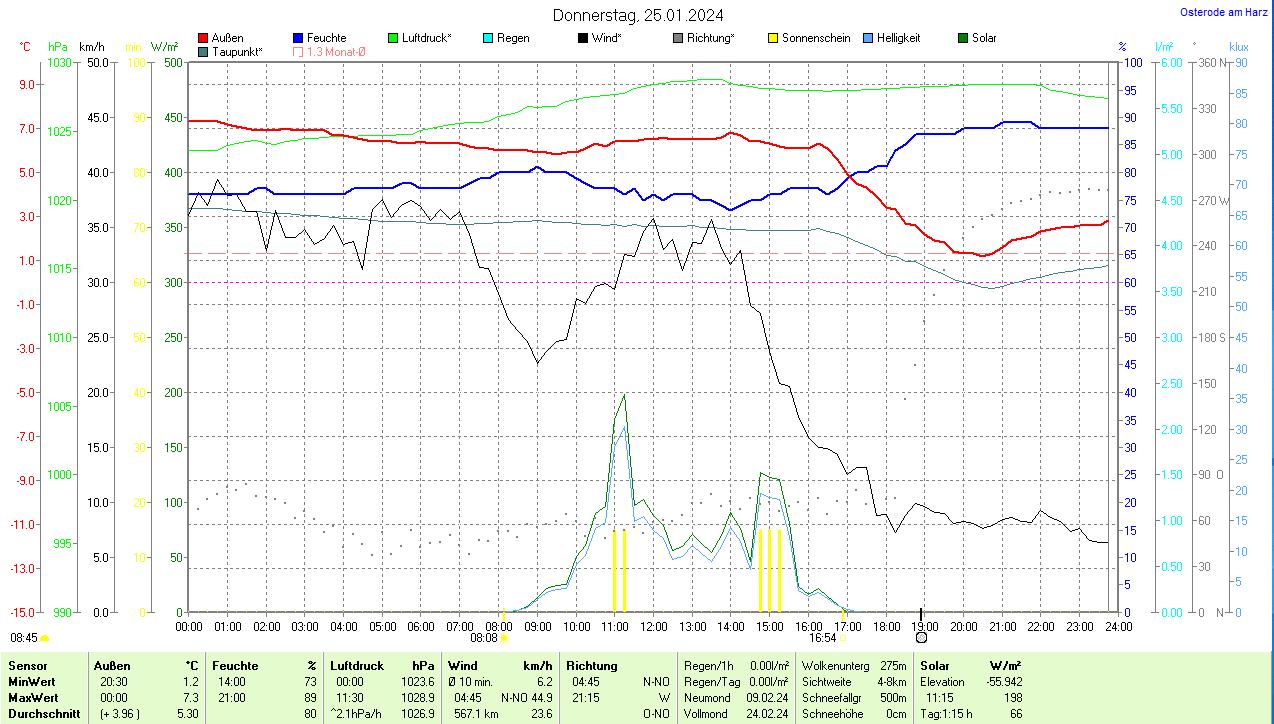Click the blue Feuchte legend square

[298, 38]
